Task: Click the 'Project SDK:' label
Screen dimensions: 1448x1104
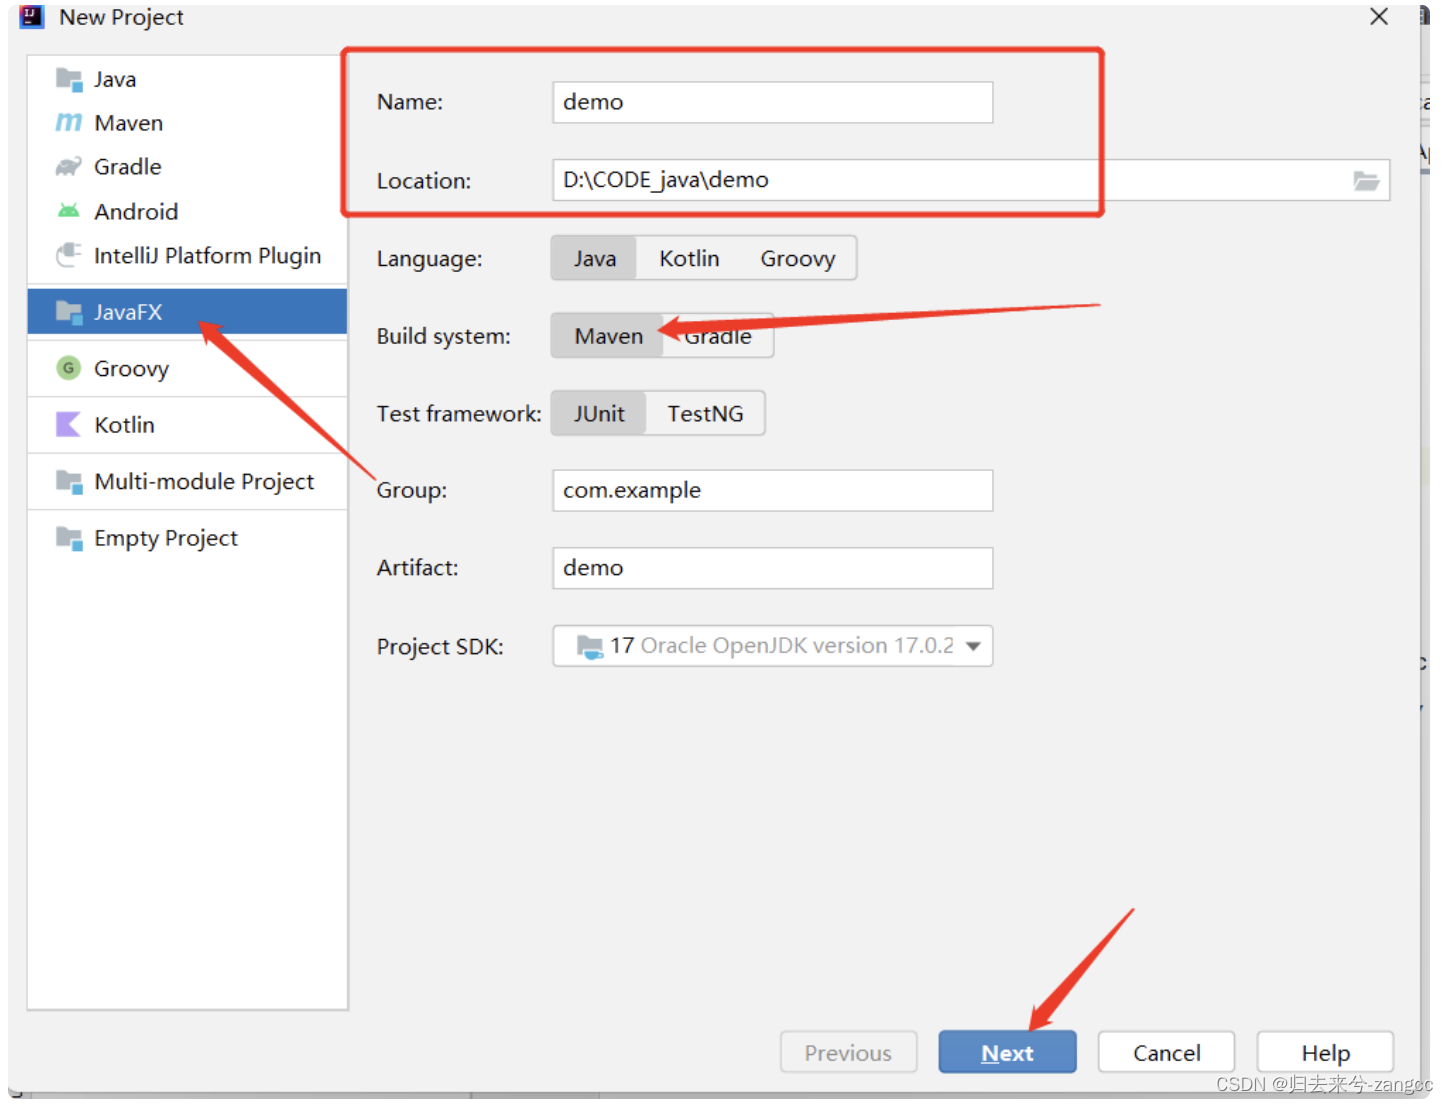Action: click(x=440, y=647)
